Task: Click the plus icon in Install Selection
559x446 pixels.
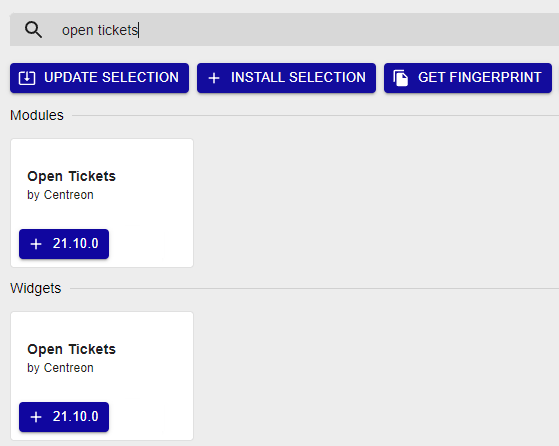Action: (214, 78)
